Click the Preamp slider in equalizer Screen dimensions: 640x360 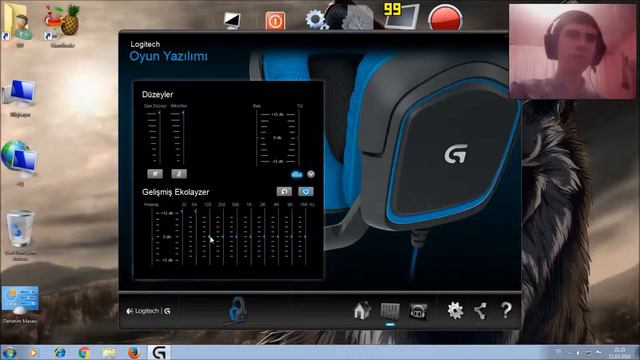pos(152,237)
